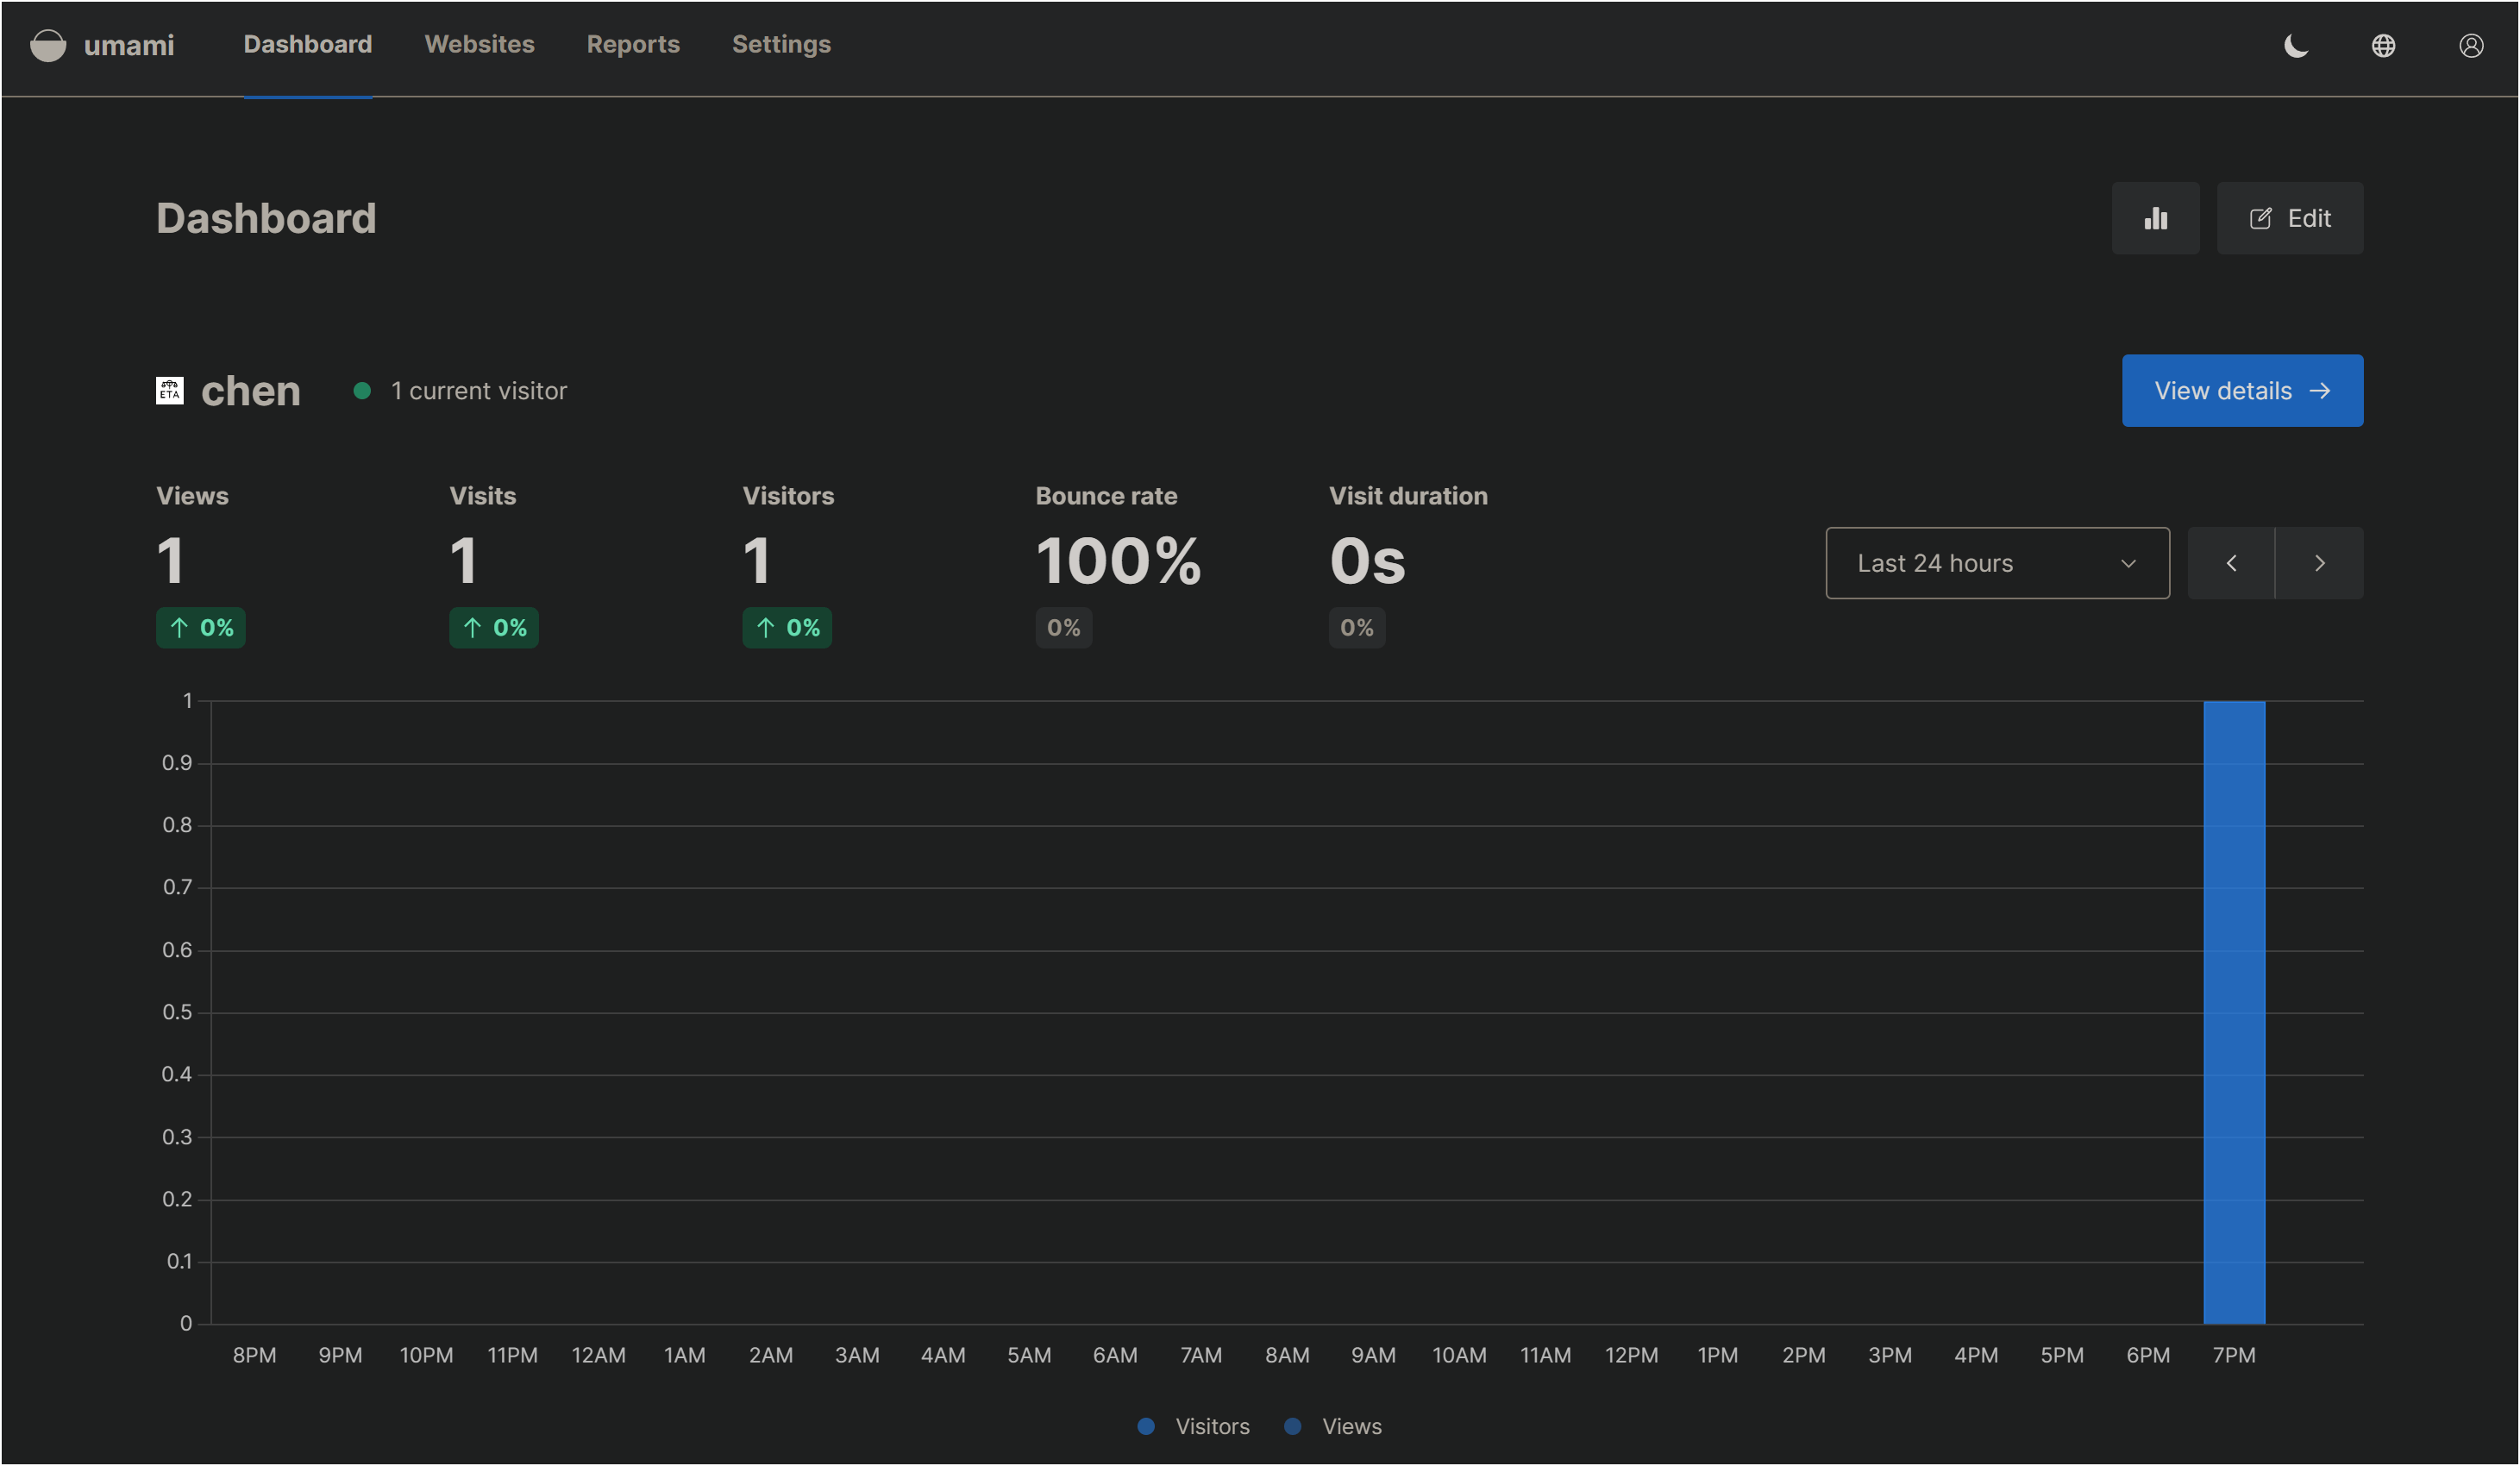Open language selector globe icon
2520x1466 pixels.
2383,46
